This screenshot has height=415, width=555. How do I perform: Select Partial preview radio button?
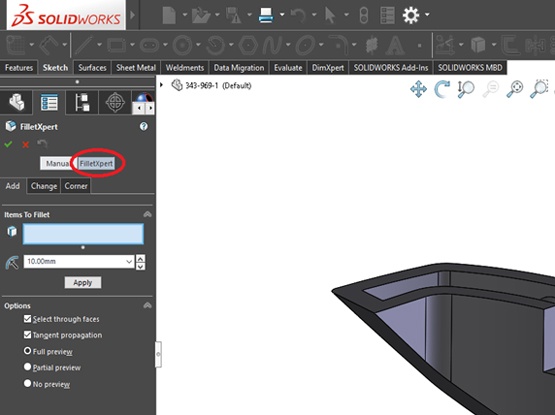coord(27,367)
